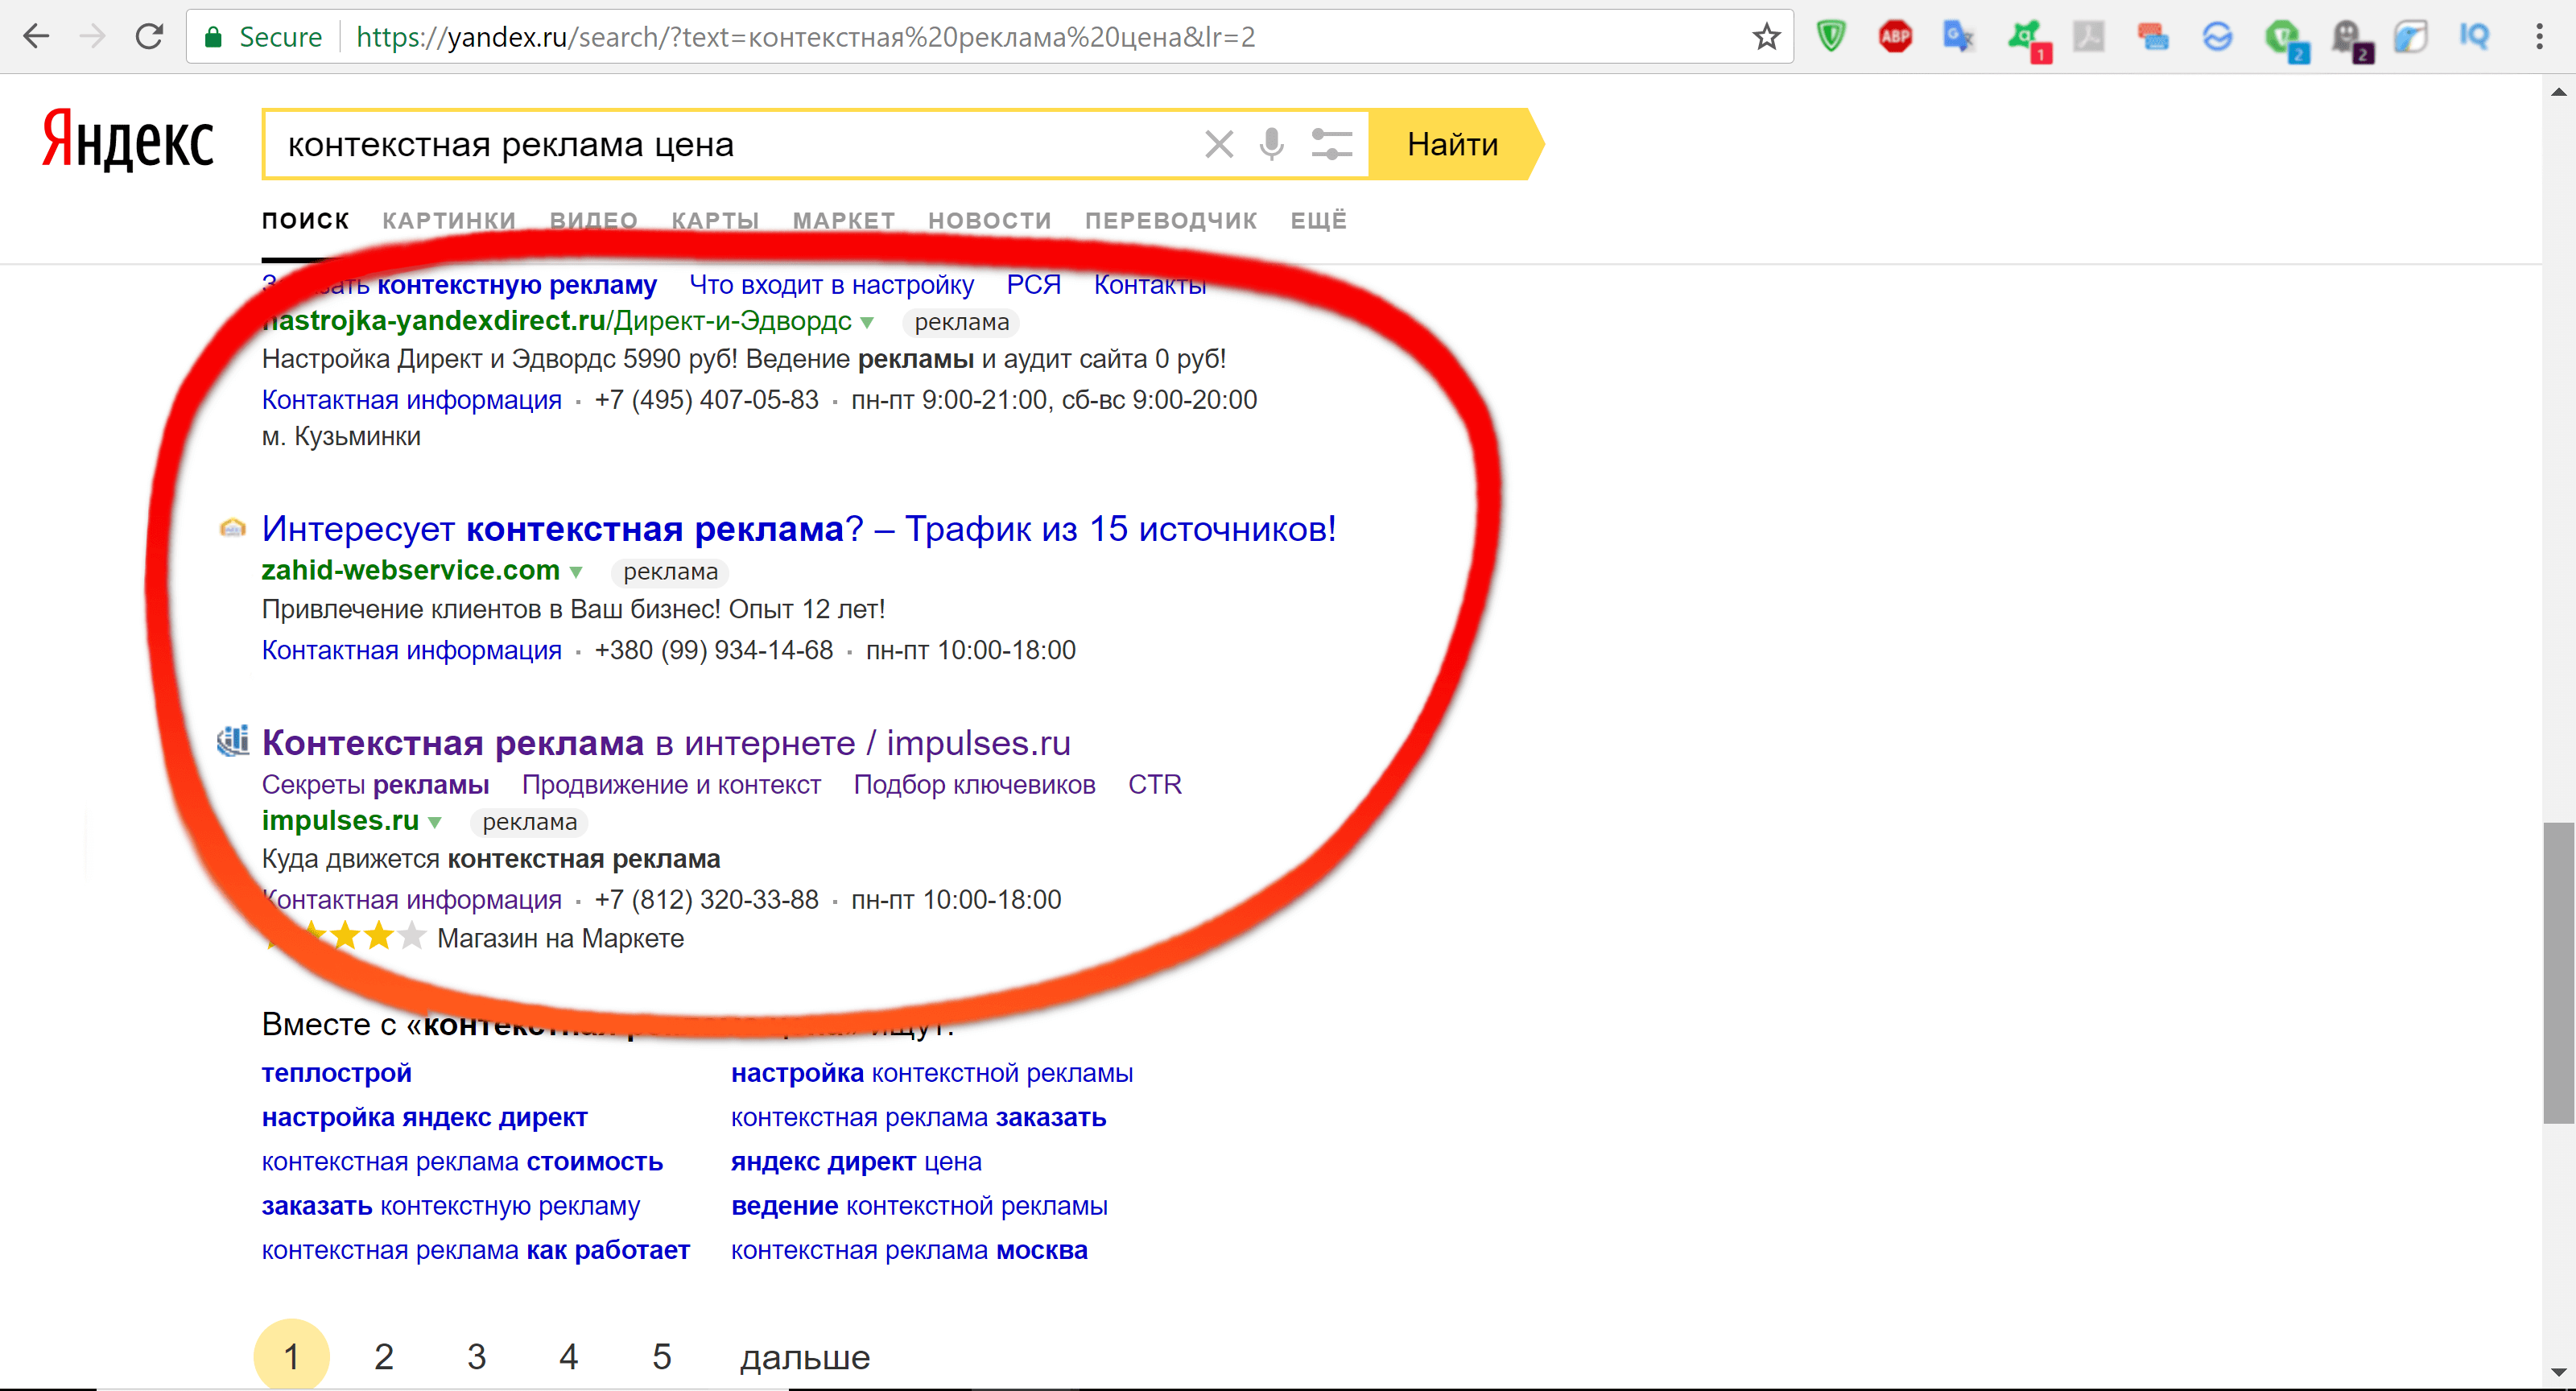
Task: Start voice search with the microphone icon
Action: (1271, 144)
